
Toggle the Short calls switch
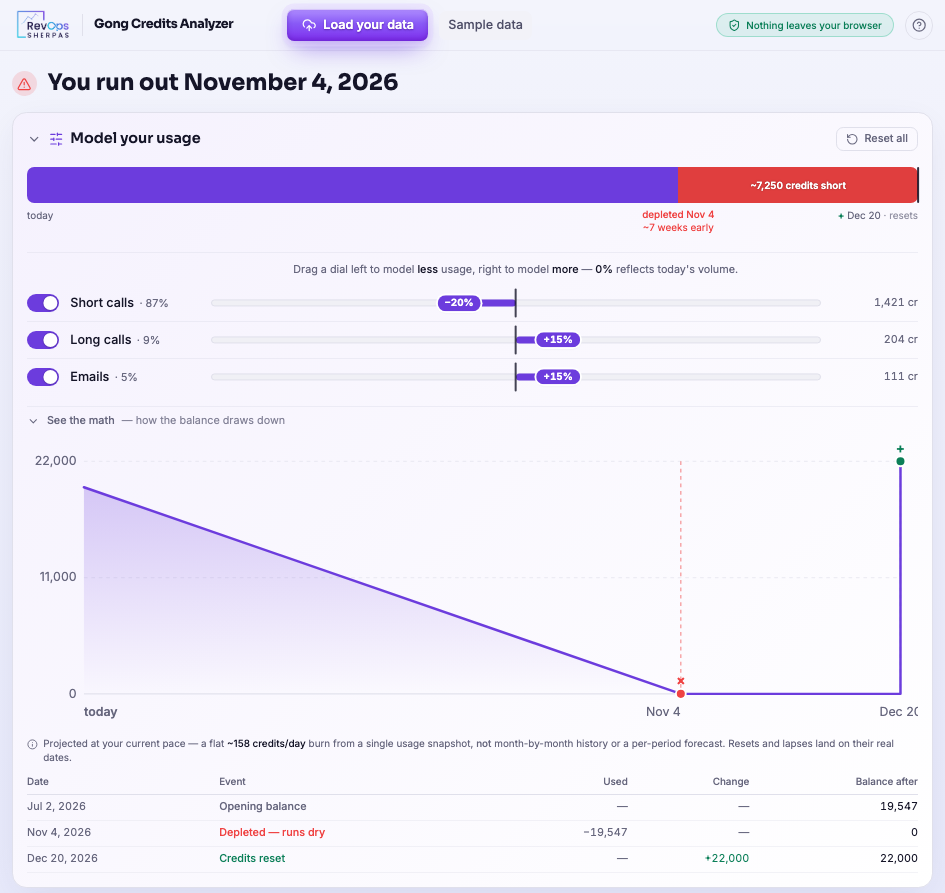pyautogui.click(x=43, y=302)
